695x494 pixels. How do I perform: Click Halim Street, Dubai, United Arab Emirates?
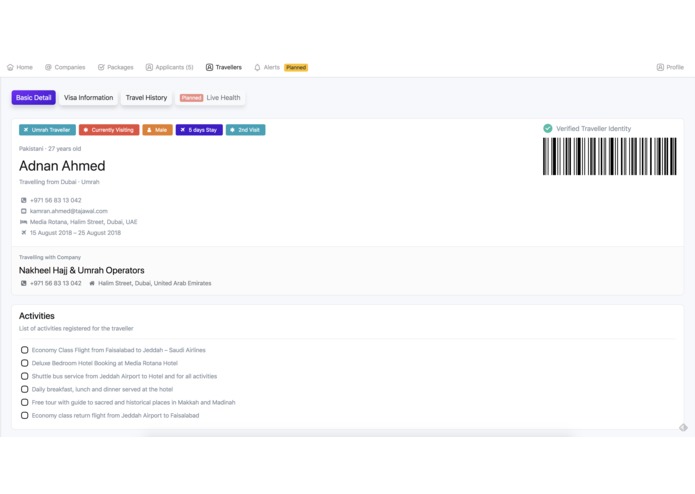click(155, 283)
